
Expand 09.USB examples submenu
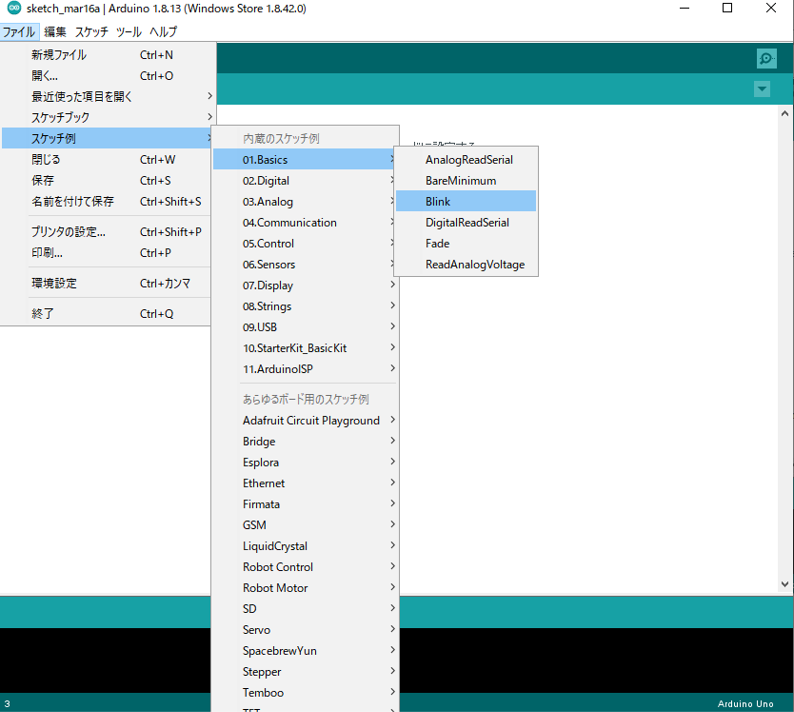305,327
